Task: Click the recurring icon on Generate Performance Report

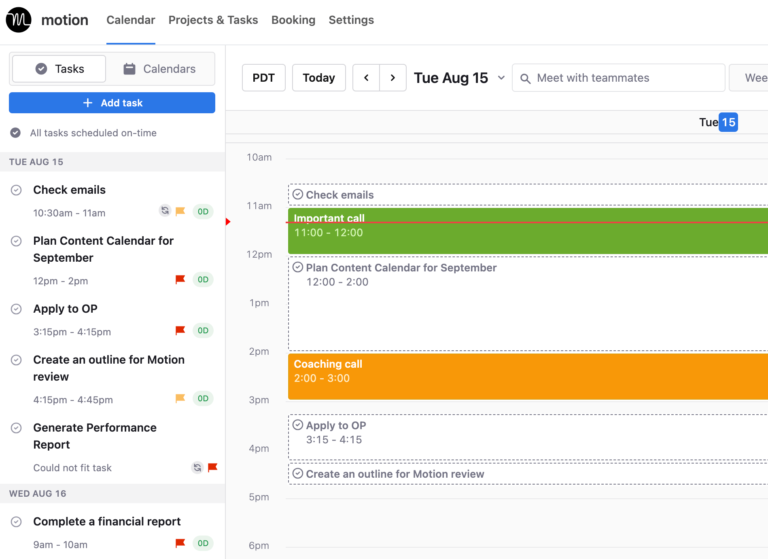Action: (197, 467)
